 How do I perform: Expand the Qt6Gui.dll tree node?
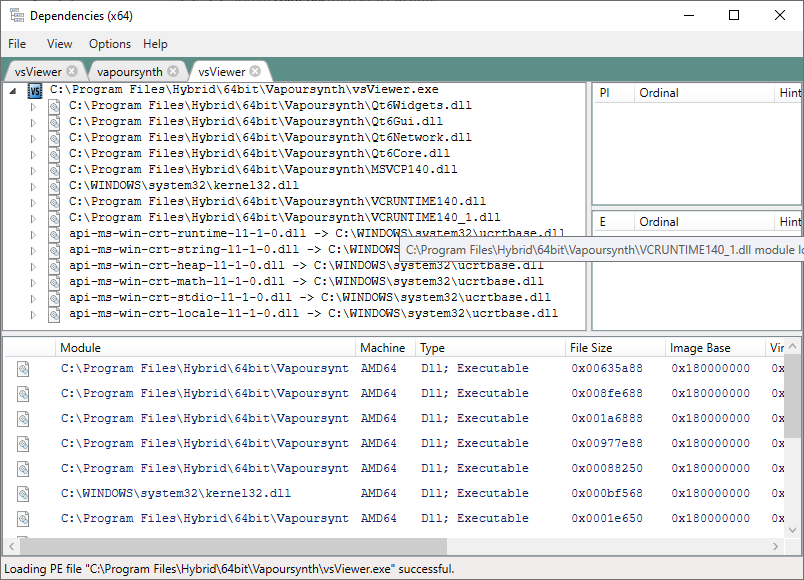pyautogui.click(x=33, y=122)
